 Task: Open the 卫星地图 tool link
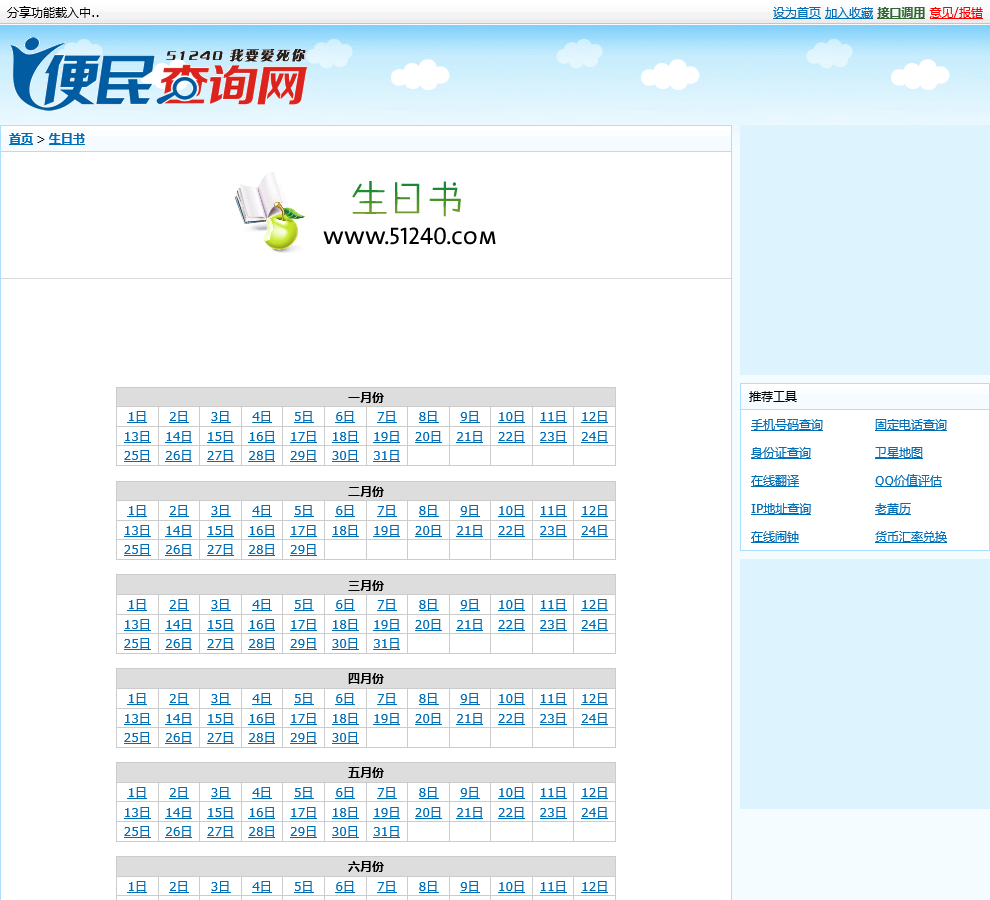click(x=899, y=453)
